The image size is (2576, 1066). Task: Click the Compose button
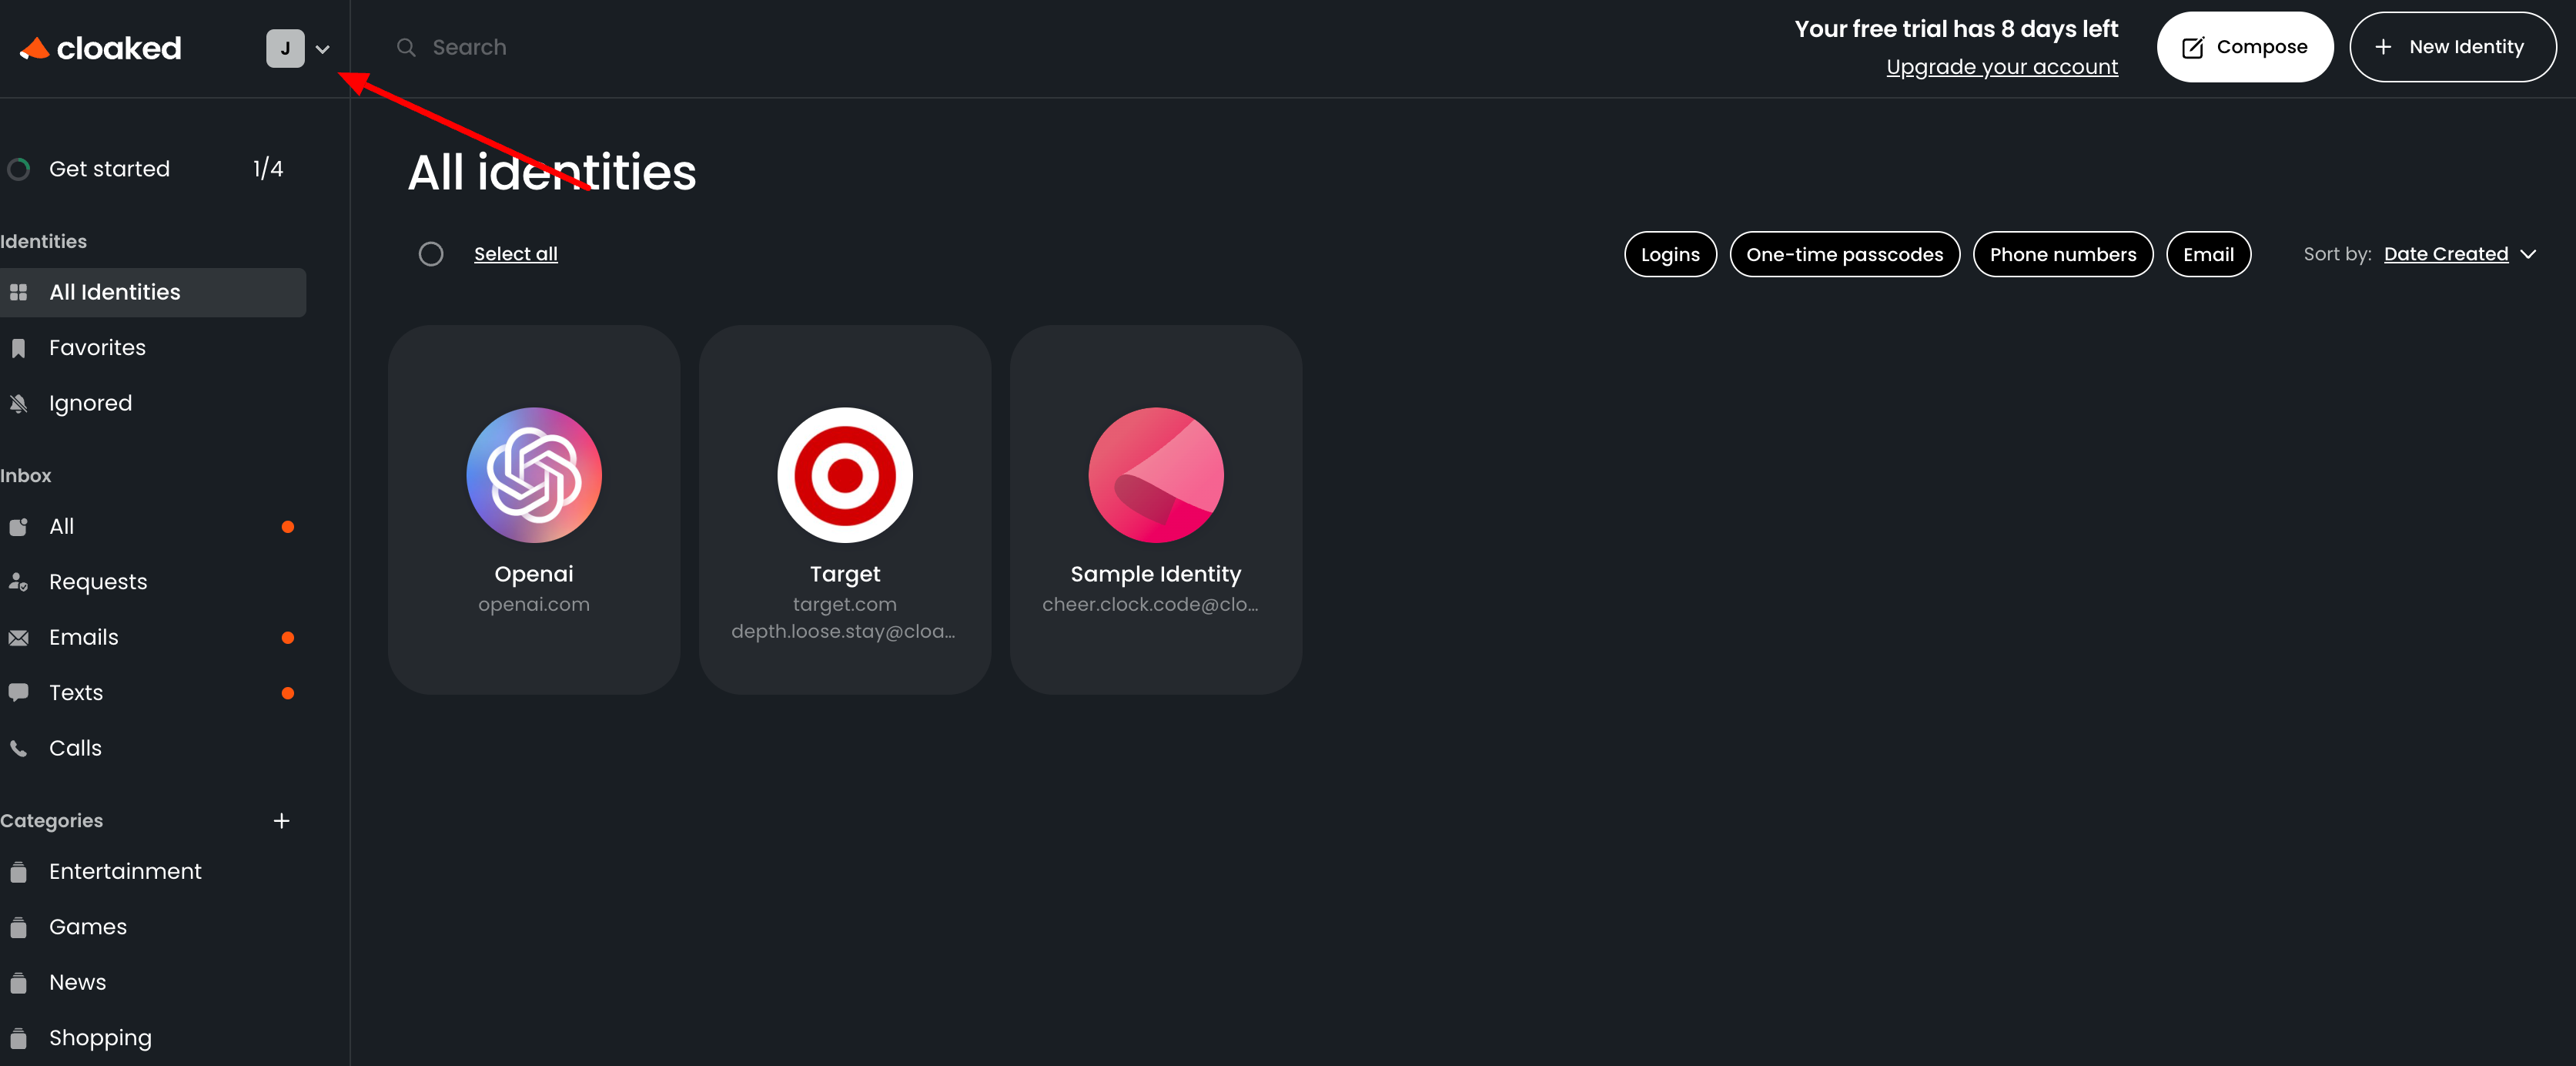2245,47
